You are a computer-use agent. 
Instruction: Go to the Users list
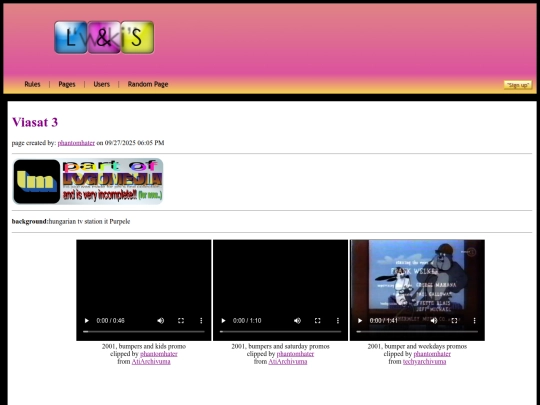coord(102,84)
